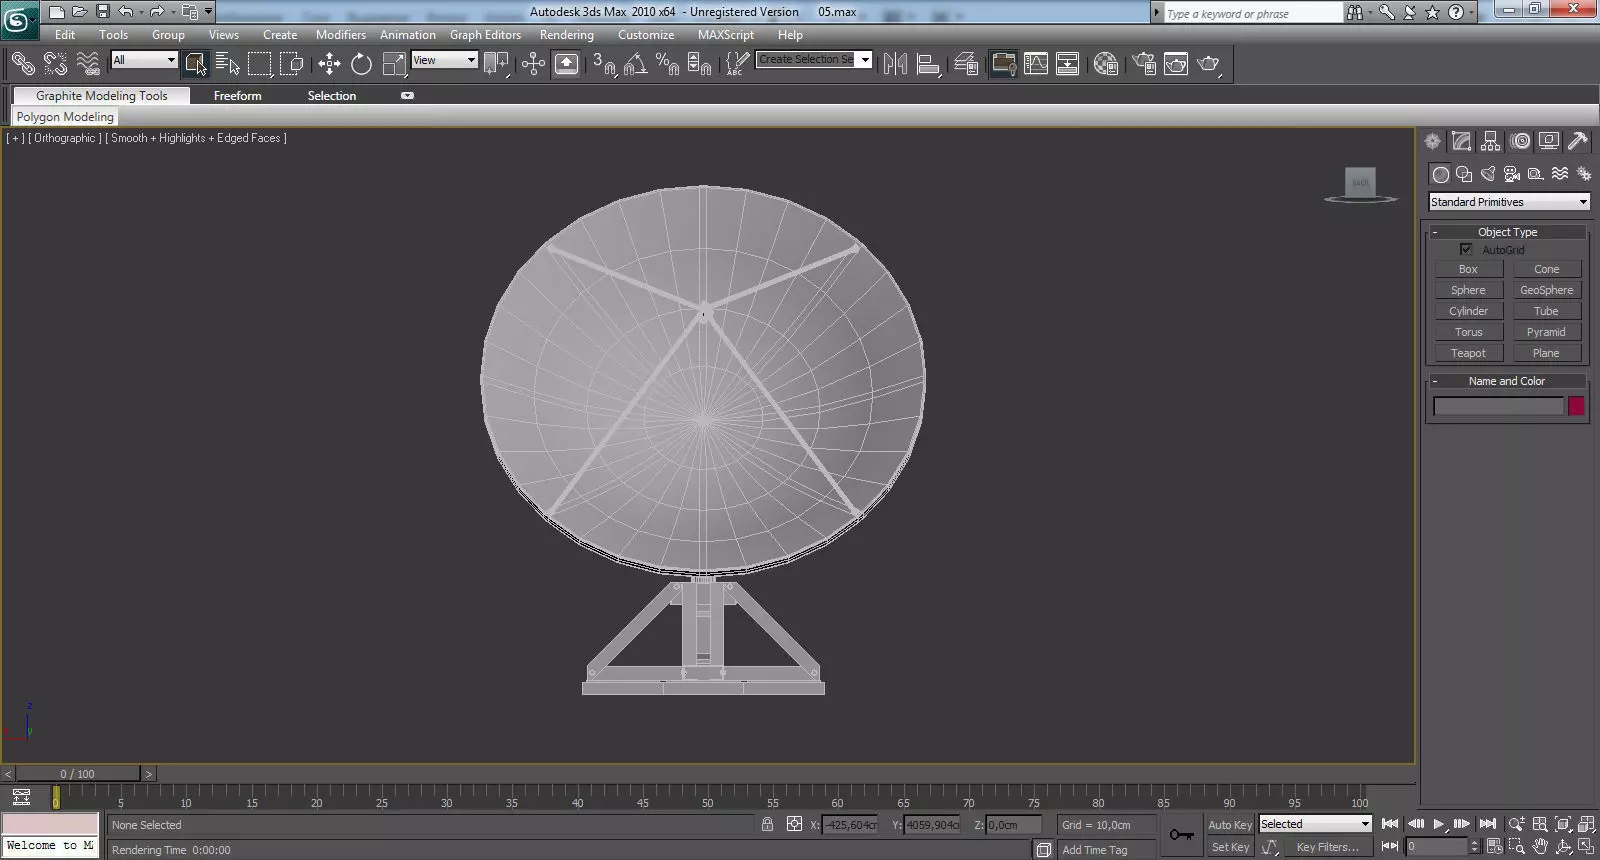Image resolution: width=1600 pixels, height=860 pixels.
Task: Toggle the Auto Key animation mode
Action: click(1229, 825)
